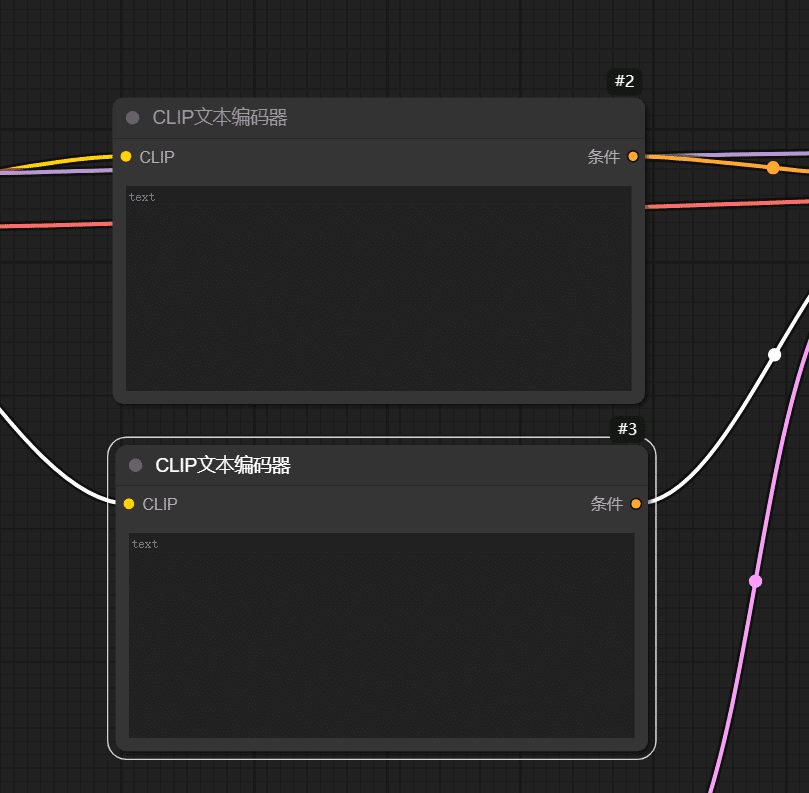
Task: Click the pink link midpoint marker
Action: pyautogui.click(x=755, y=581)
